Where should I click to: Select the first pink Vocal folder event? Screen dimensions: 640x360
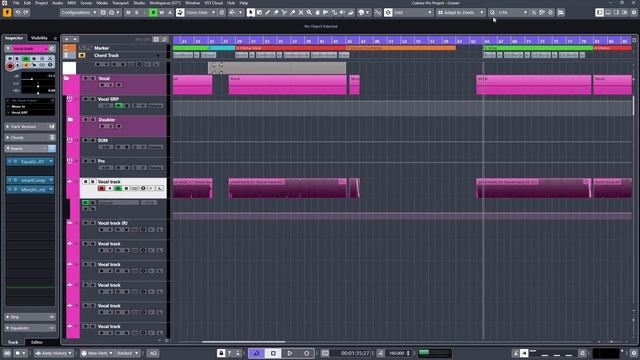[x=192, y=85]
